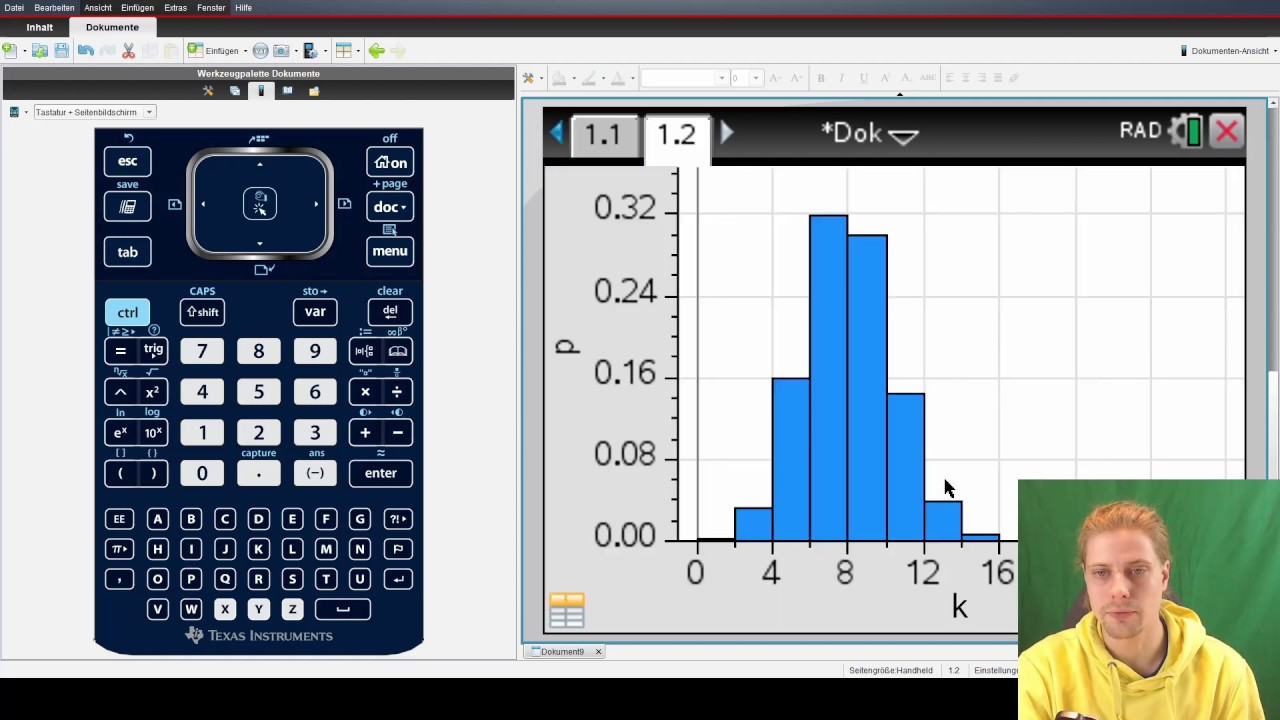The height and width of the screenshot is (720, 1280).
Task: Click the shift key on keypad
Action: (202, 312)
